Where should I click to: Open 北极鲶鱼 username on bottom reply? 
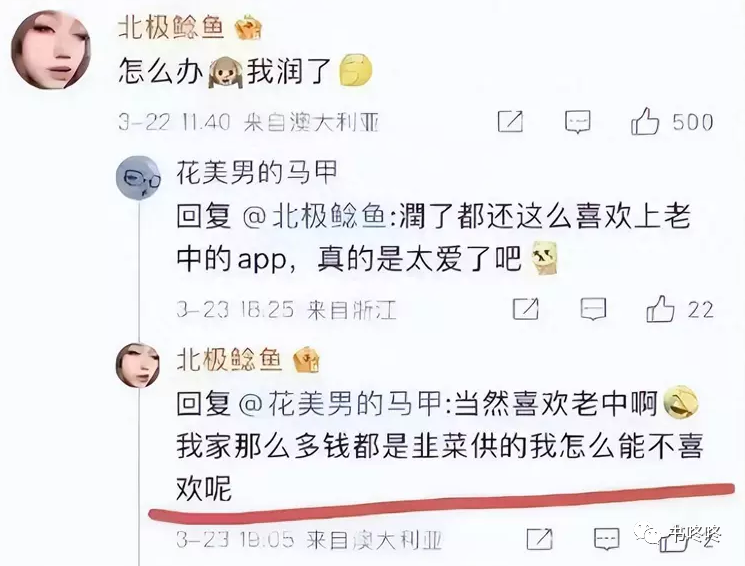coord(229,359)
